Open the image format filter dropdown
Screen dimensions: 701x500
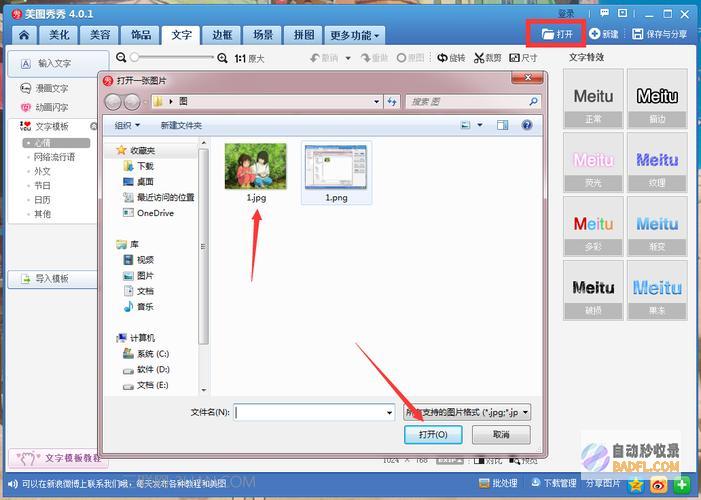[x=467, y=412]
